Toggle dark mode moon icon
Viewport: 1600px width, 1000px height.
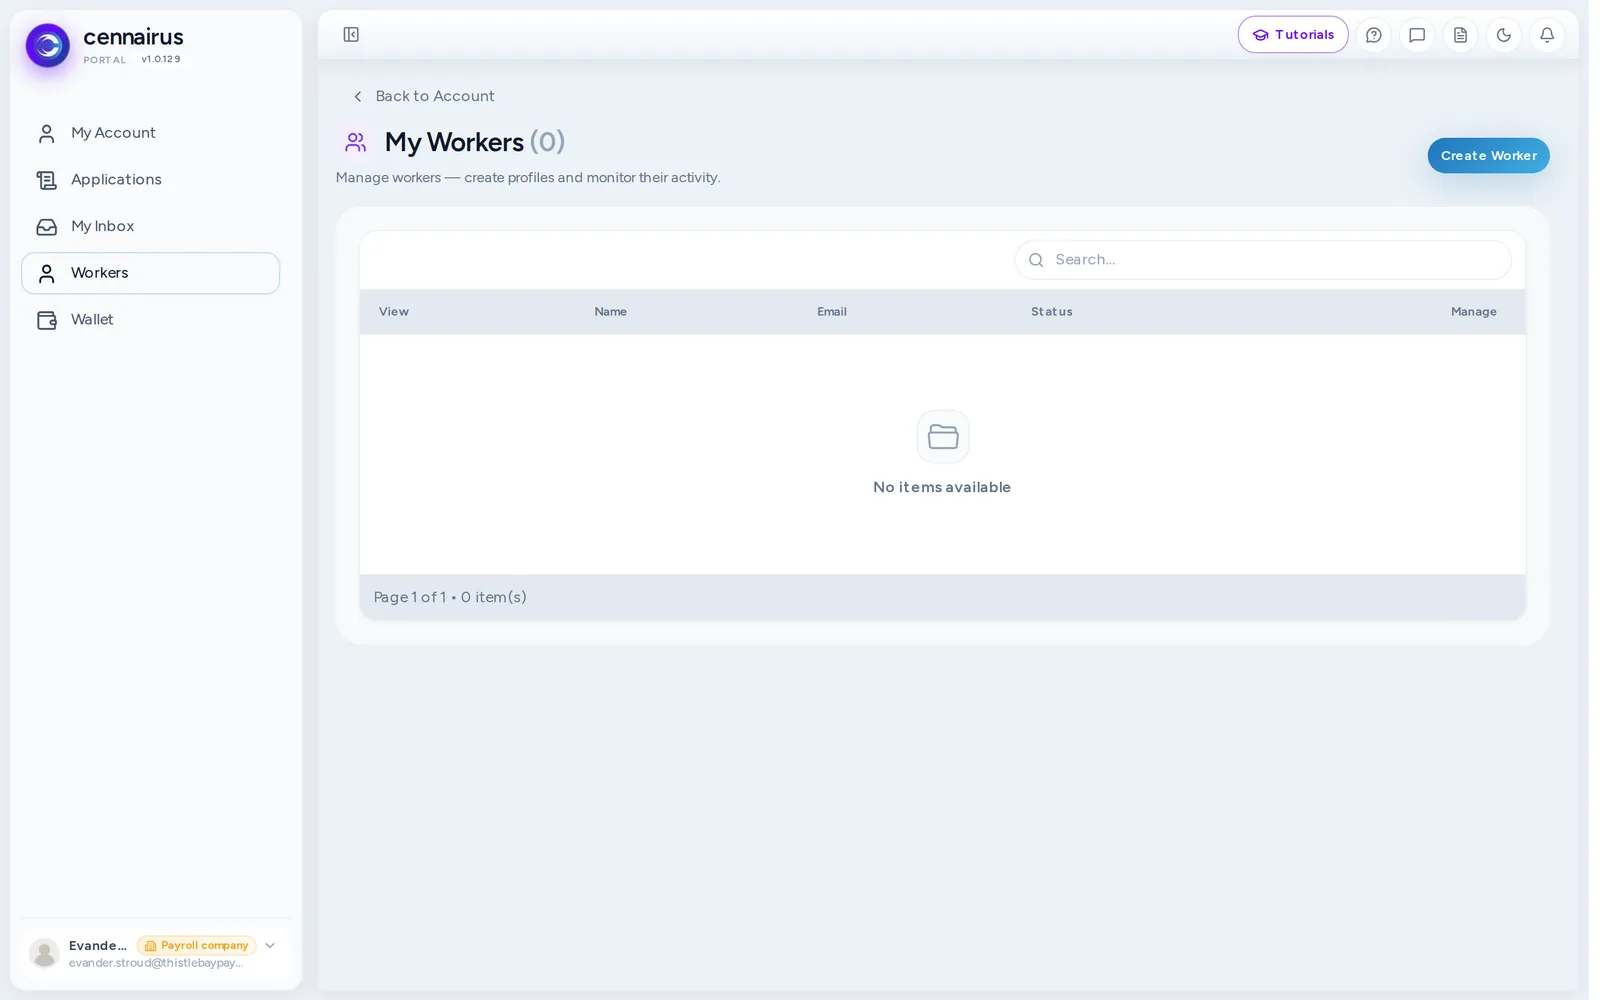(x=1504, y=35)
